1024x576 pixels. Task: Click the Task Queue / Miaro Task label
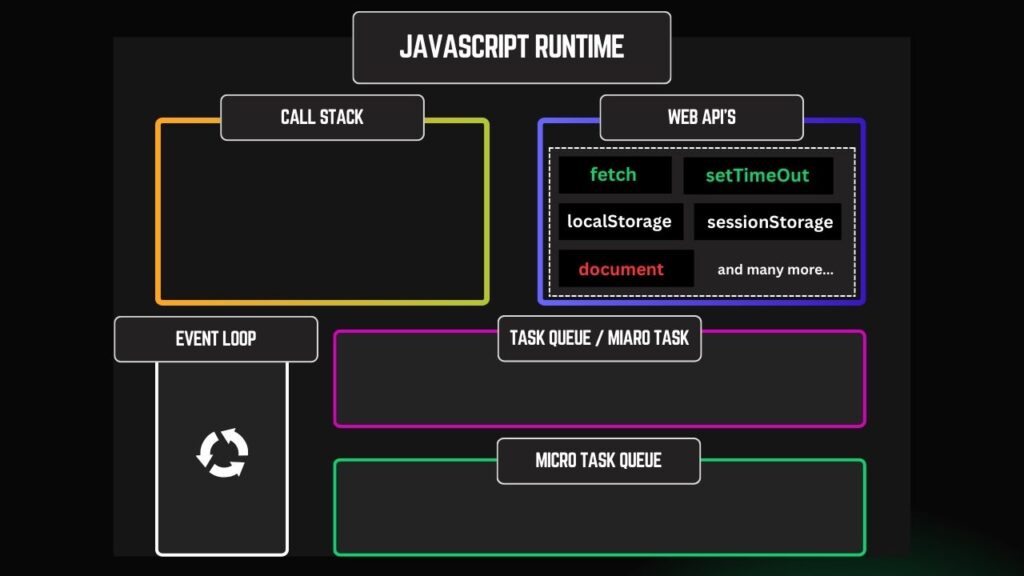tap(599, 338)
